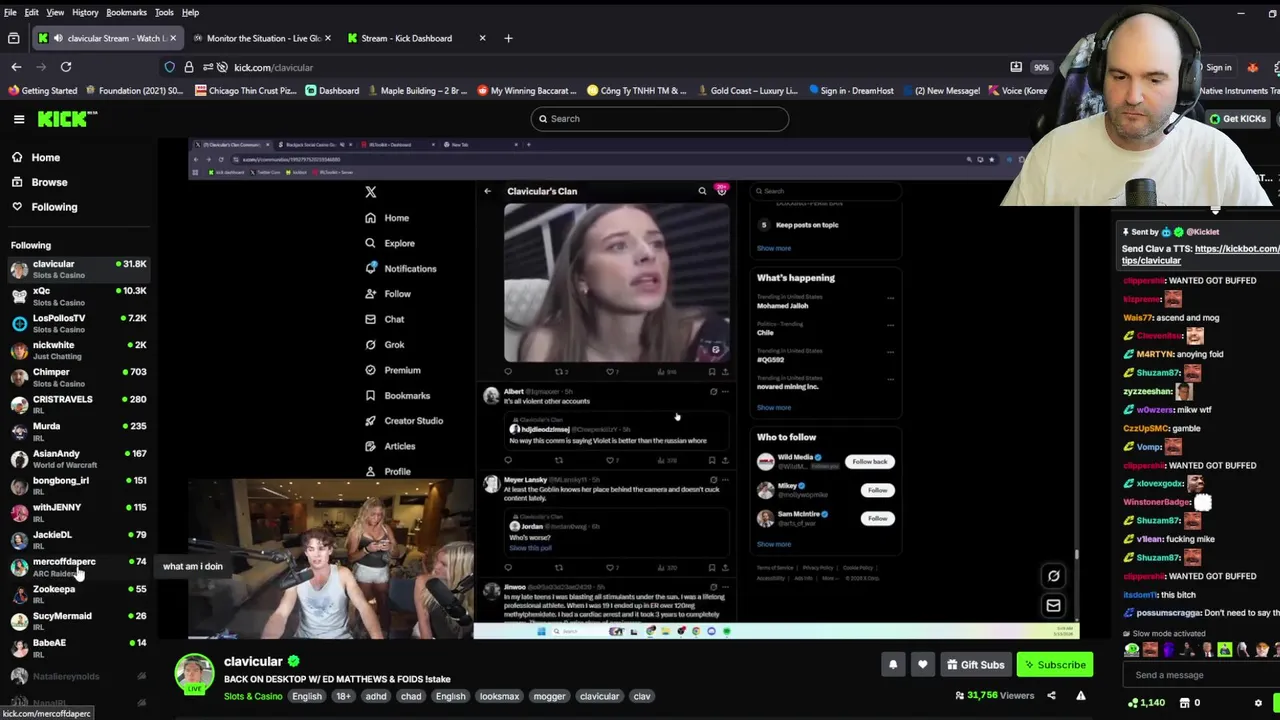The image size is (1280, 720).
Task: Click the Subscribe button
Action: [x=1054, y=664]
